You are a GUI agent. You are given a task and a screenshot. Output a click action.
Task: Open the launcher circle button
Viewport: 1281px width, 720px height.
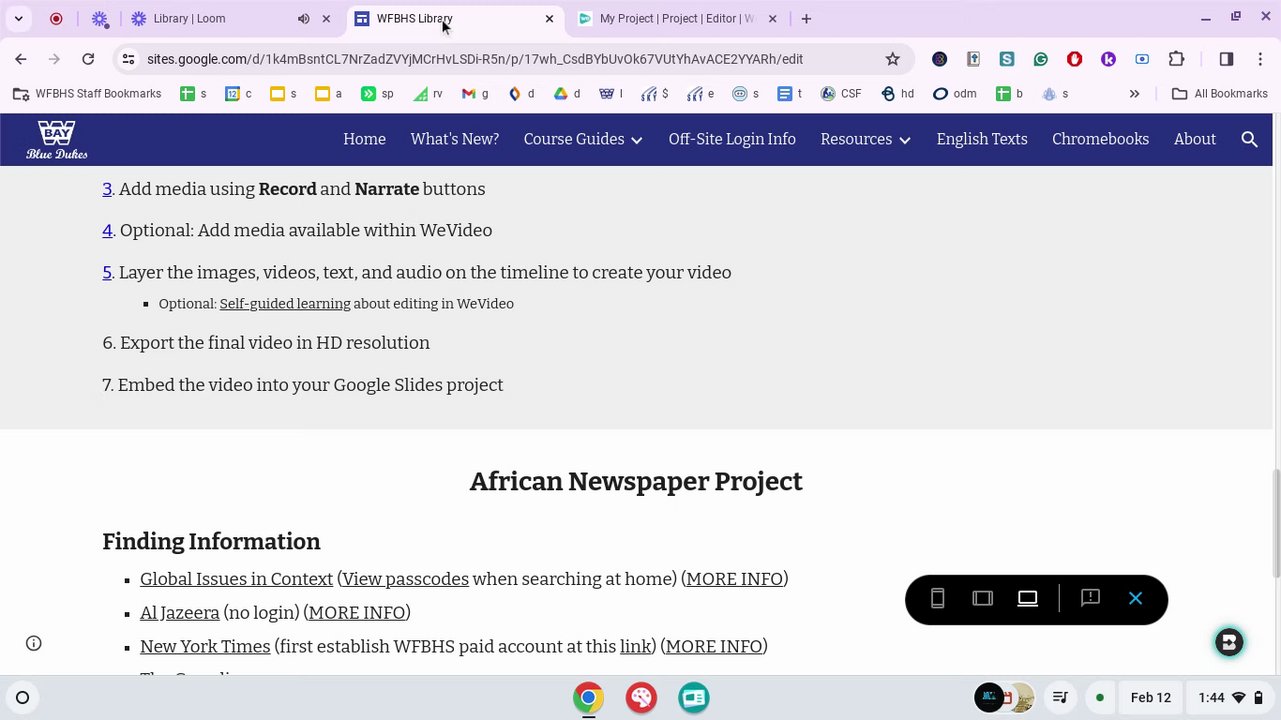[x=22, y=698]
